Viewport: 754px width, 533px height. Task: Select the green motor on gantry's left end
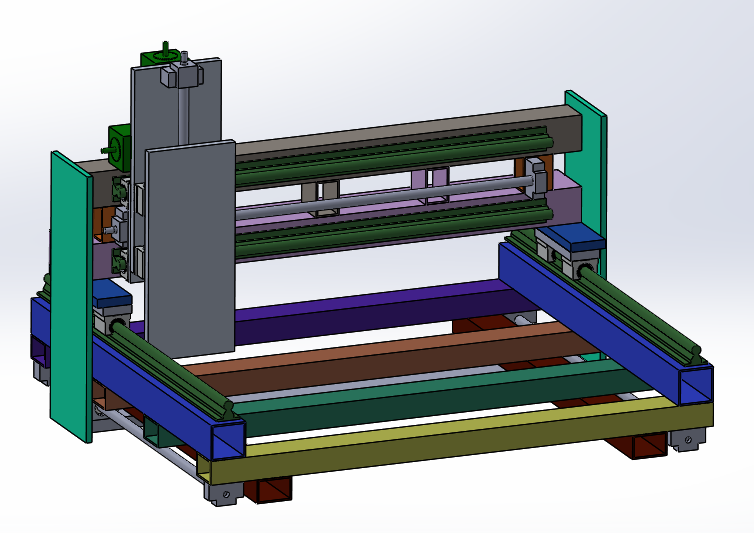point(119,145)
